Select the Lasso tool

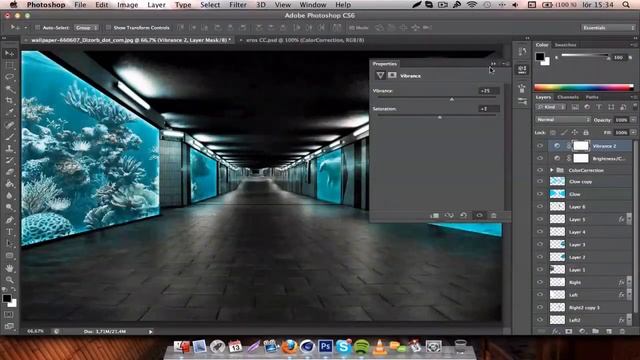click(x=9, y=77)
